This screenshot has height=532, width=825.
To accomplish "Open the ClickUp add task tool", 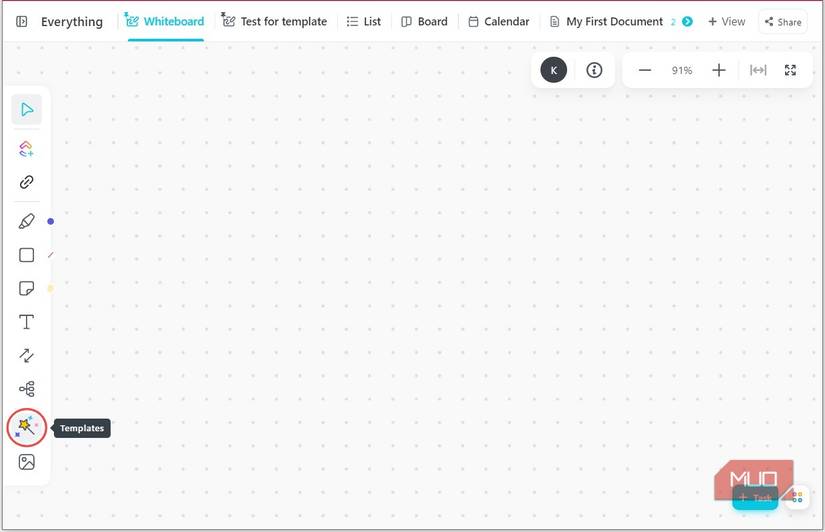I will [26, 149].
